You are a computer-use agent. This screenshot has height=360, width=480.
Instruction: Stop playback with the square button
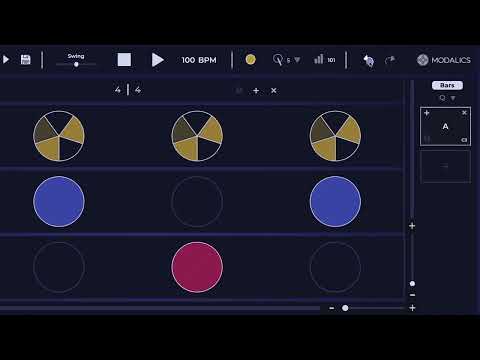(124, 60)
